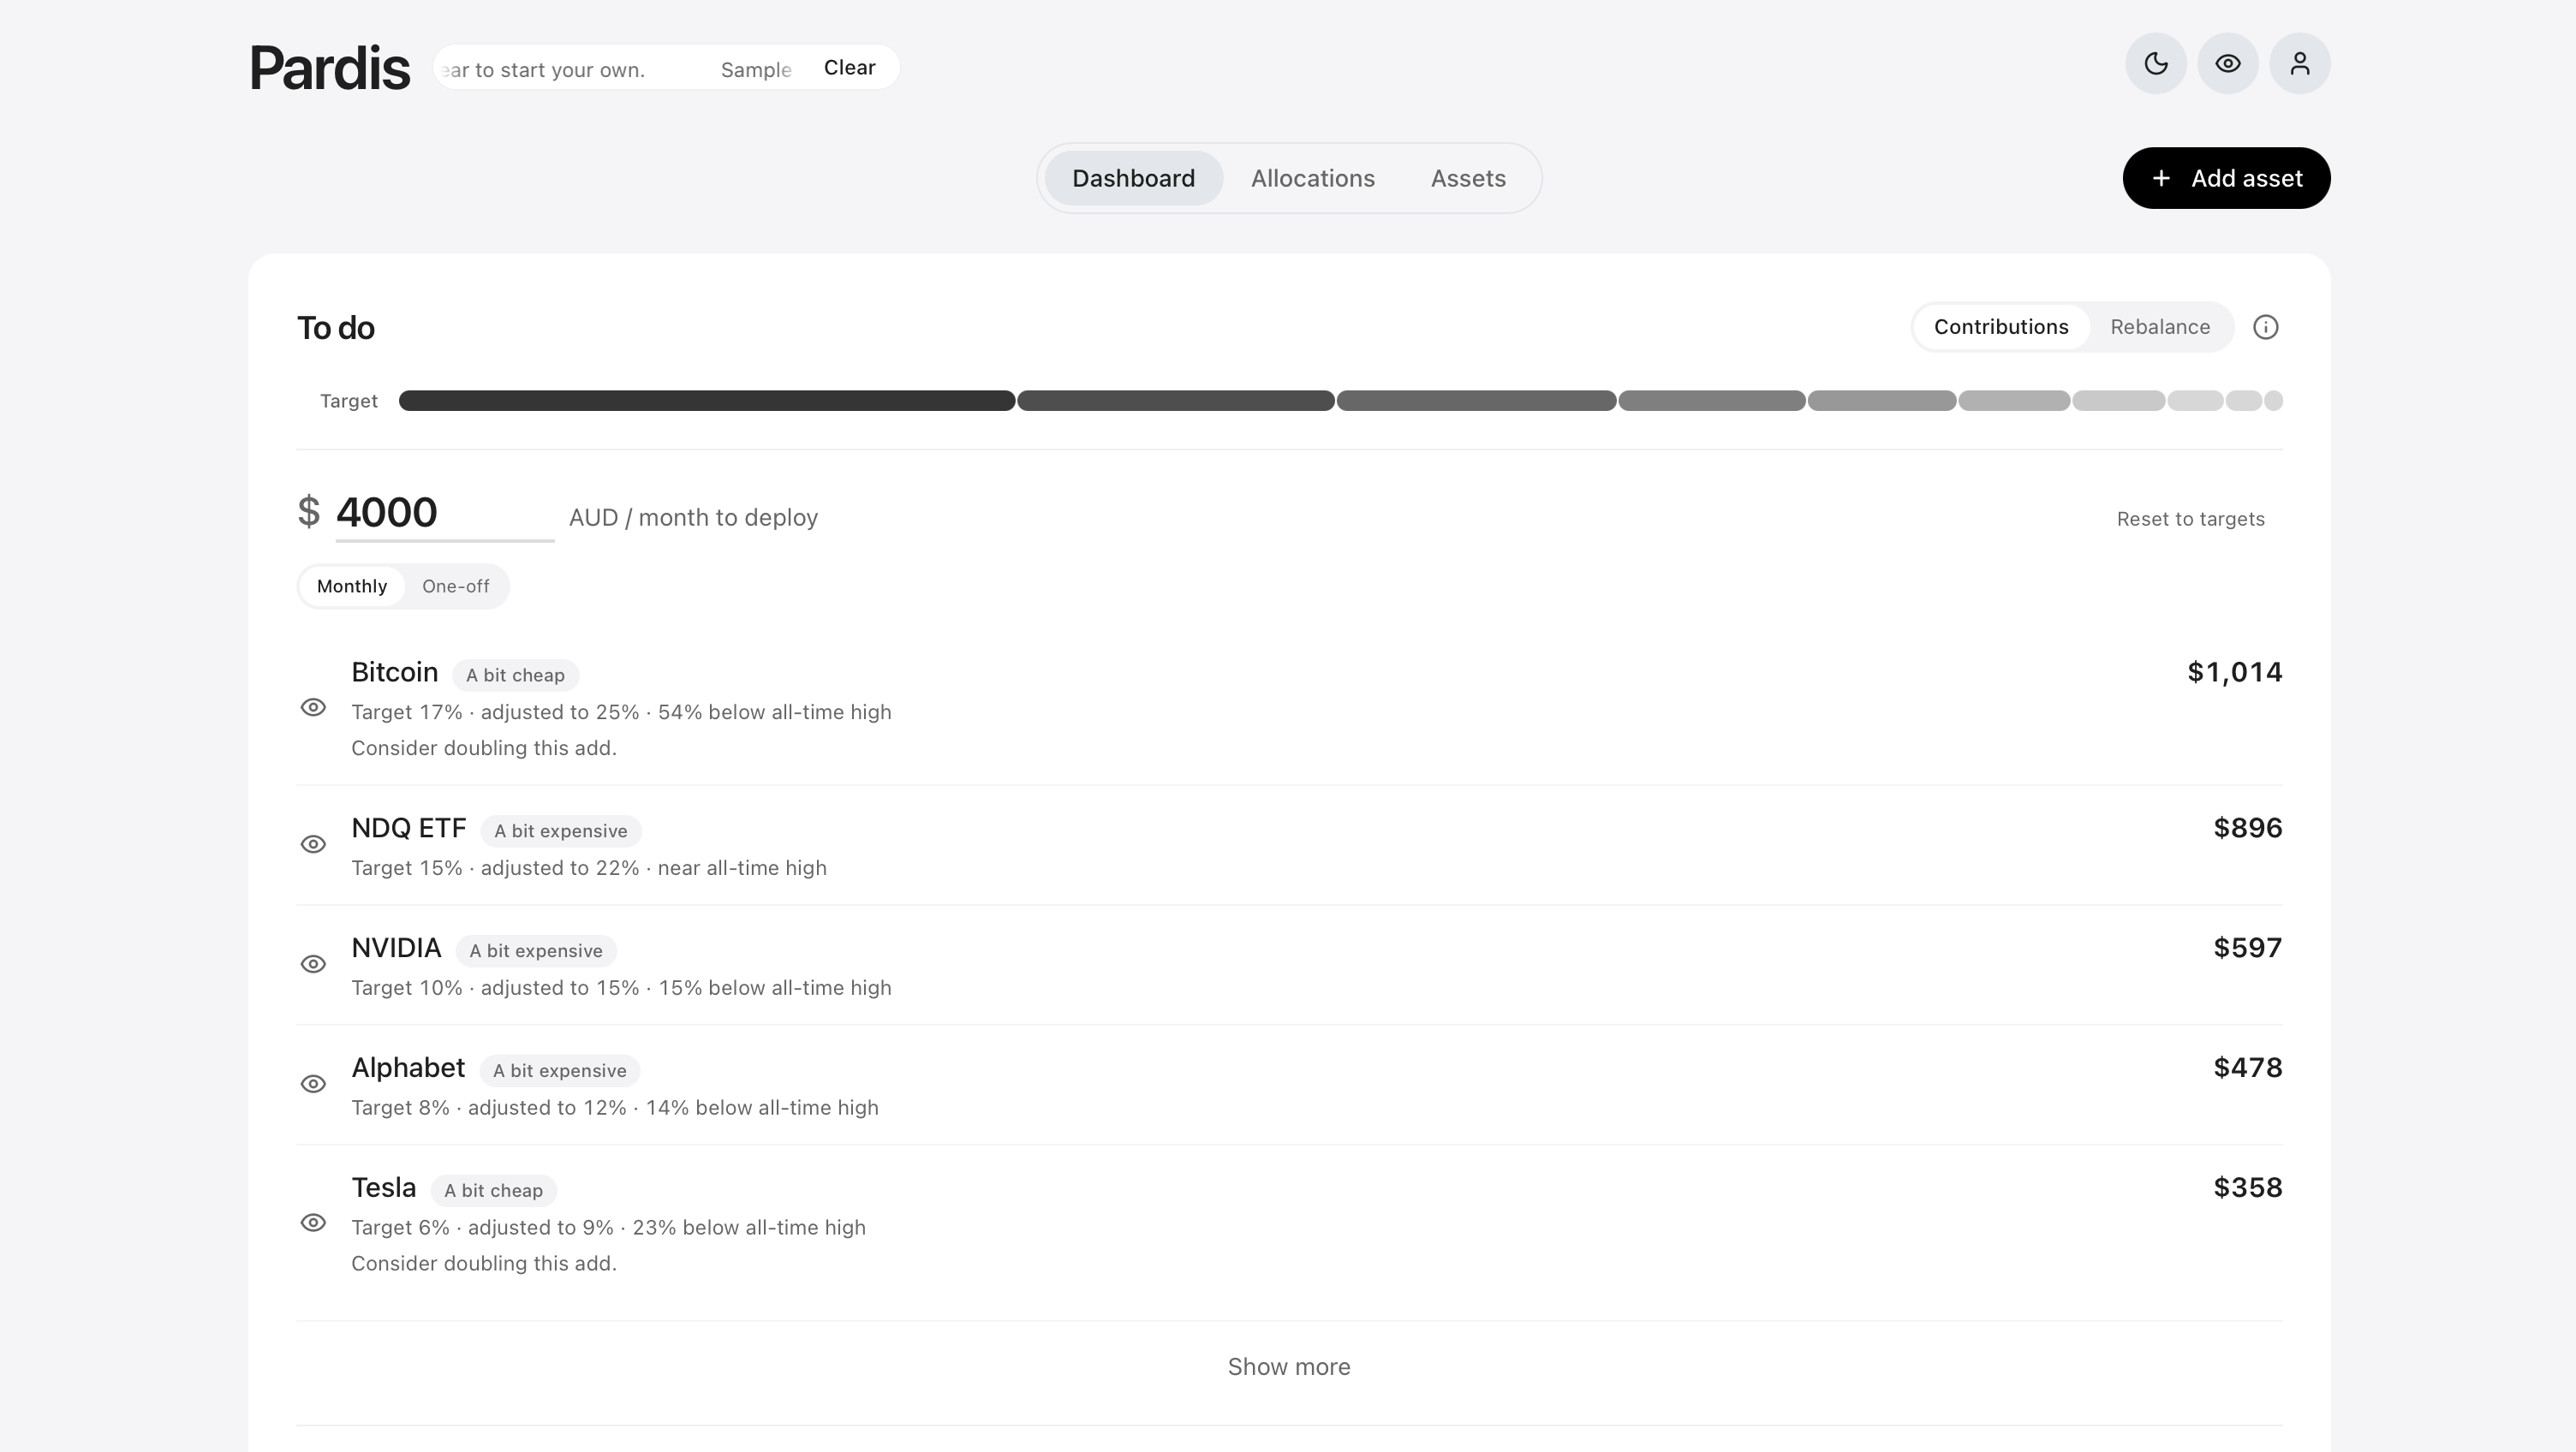
Task: Toggle visibility eye for Bitcoin
Action: 313,708
